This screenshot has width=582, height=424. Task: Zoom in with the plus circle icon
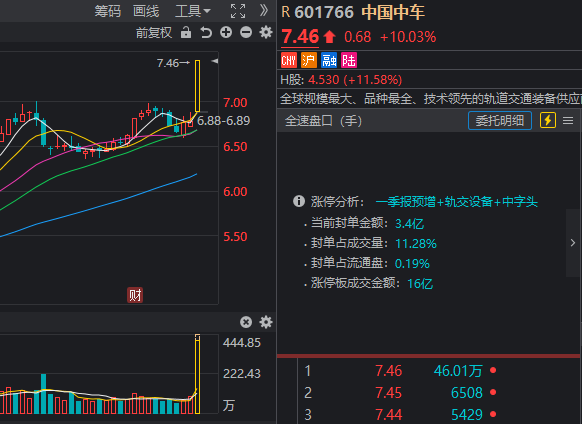click(226, 33)
